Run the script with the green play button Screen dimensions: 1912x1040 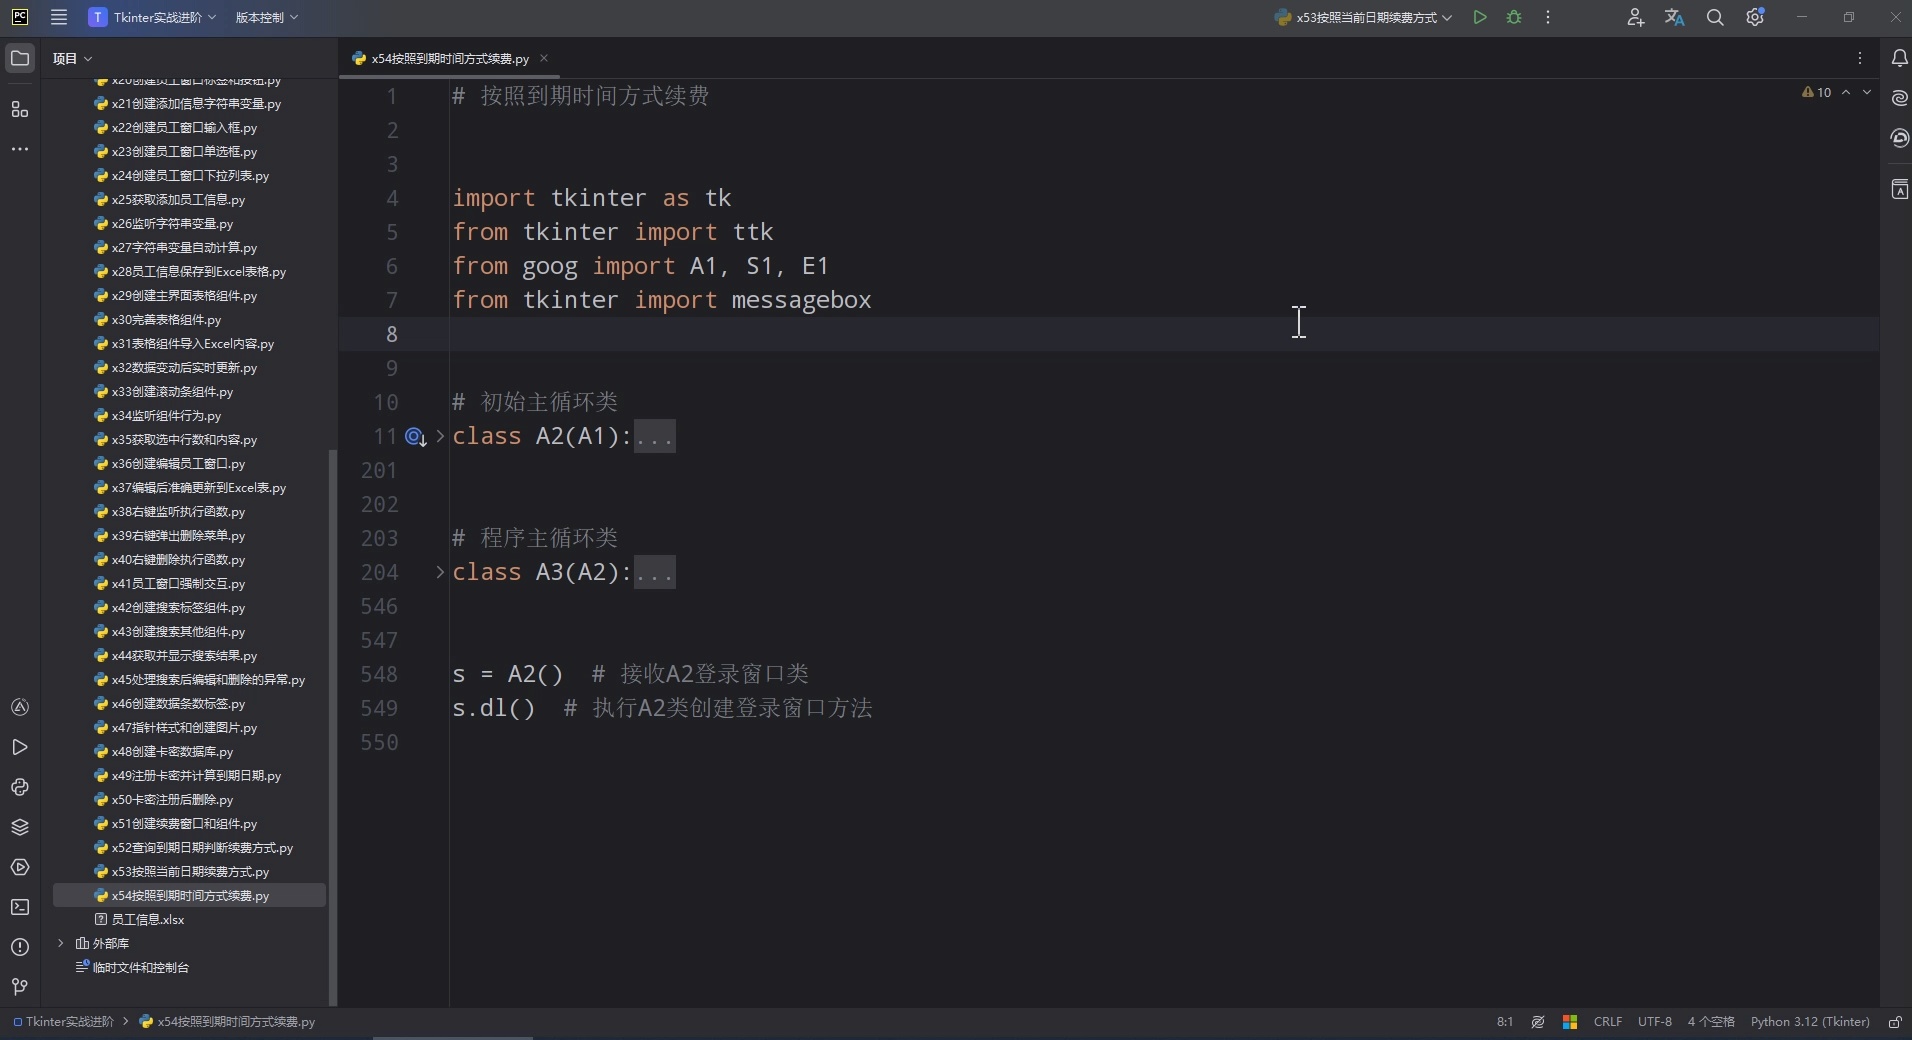(1481, 17)
